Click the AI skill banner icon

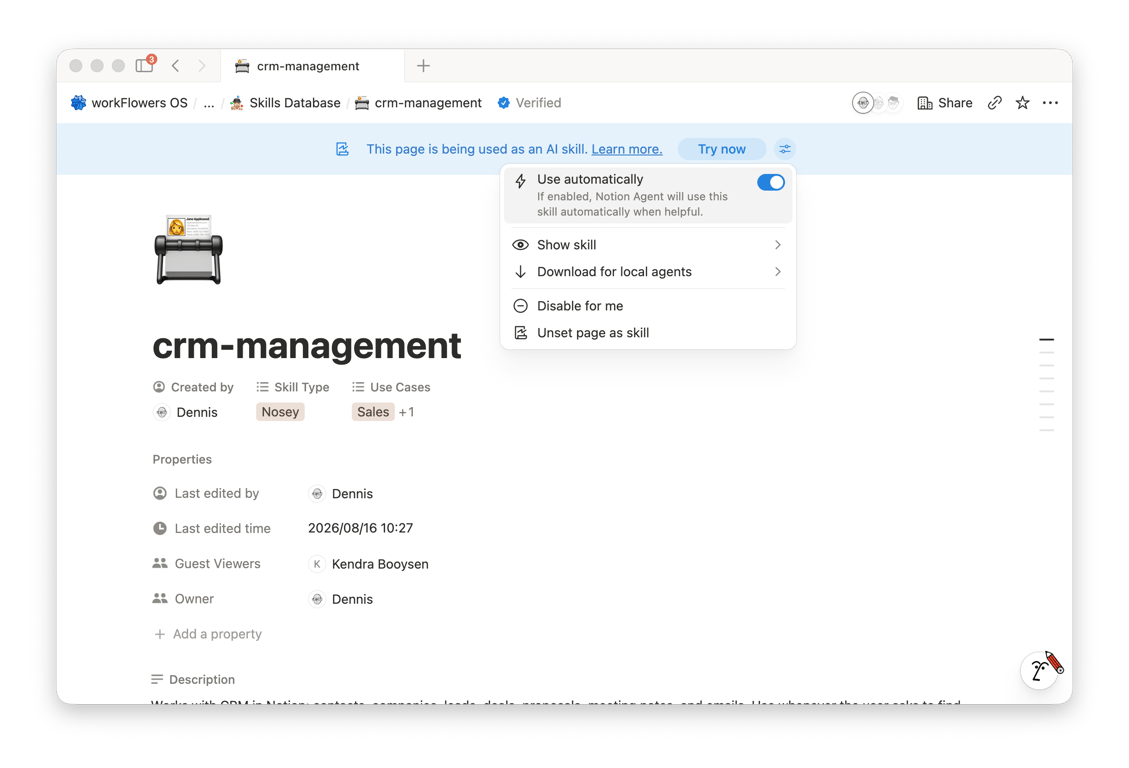343,149
